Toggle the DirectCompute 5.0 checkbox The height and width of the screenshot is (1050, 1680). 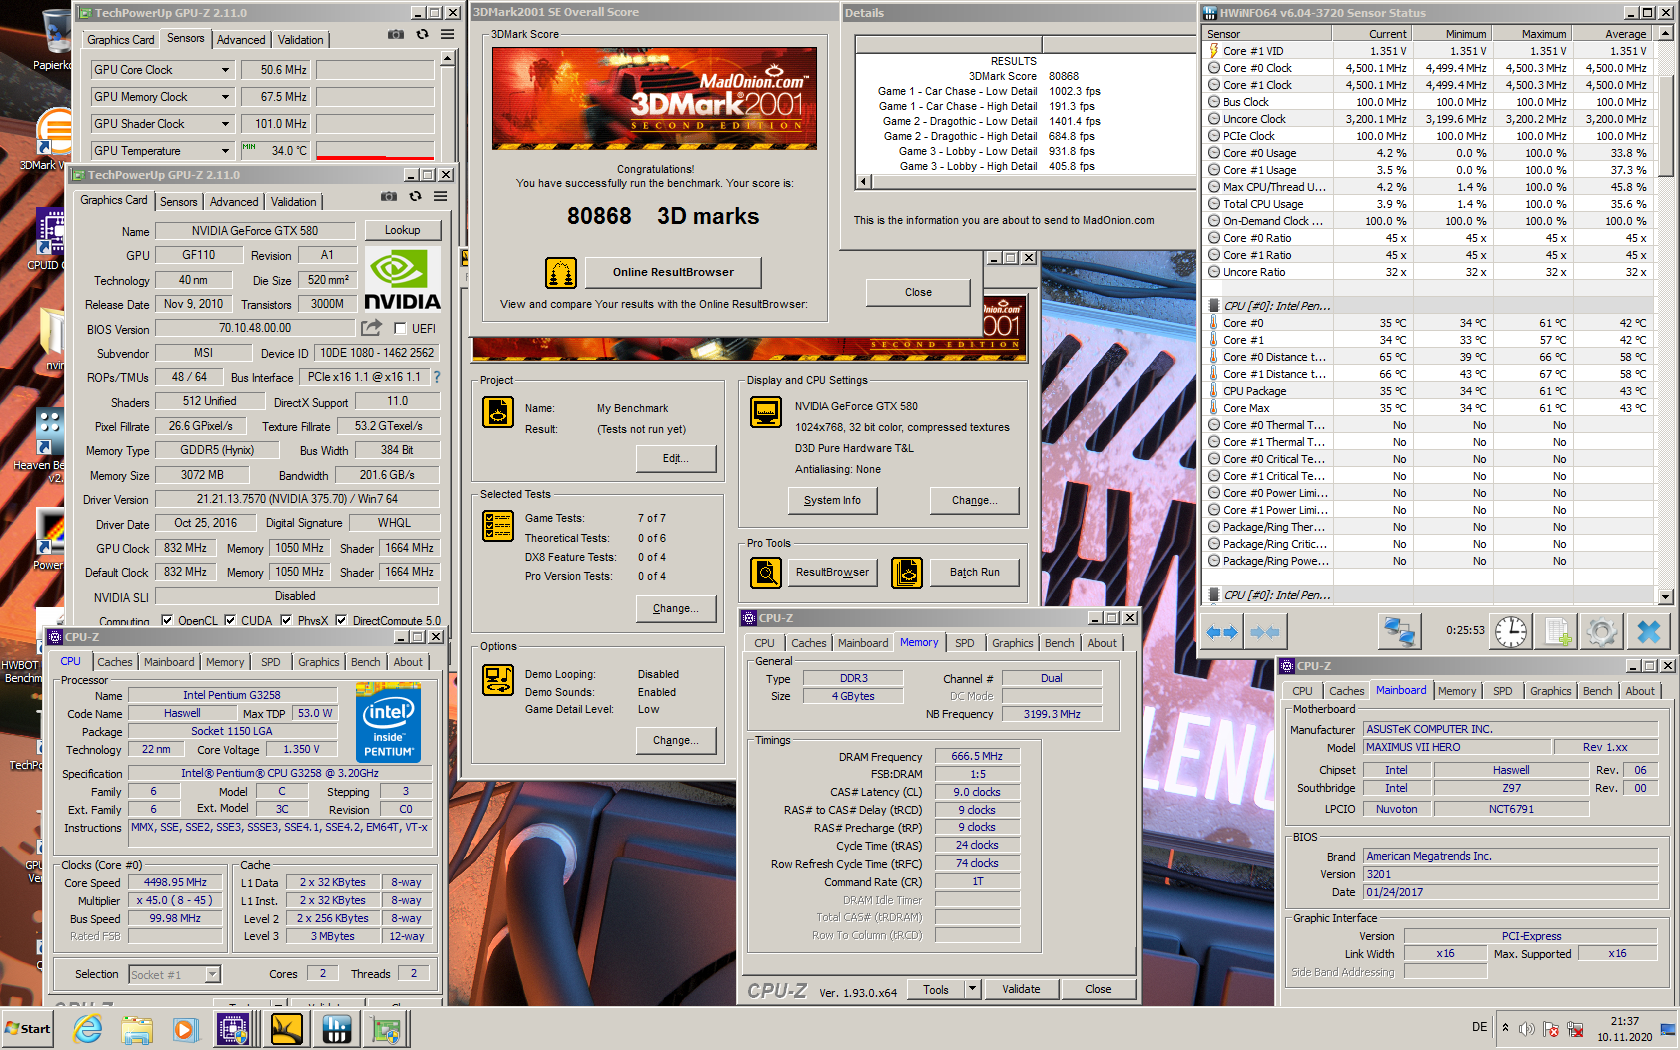[x=341, y=620]
